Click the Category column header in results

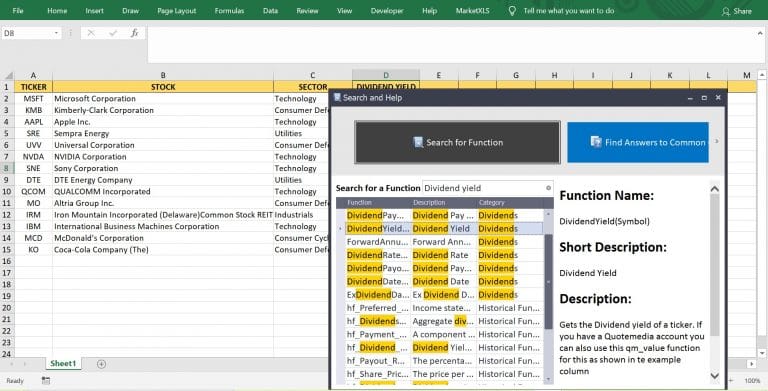(509, 202)
